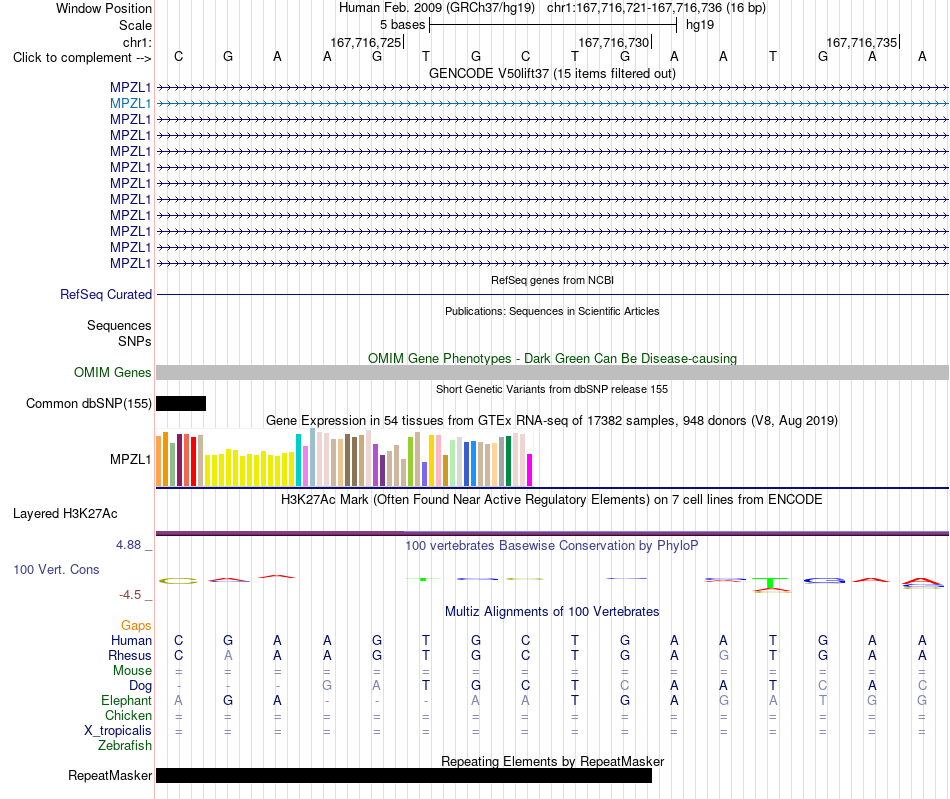This screenshot has width=950, height=799.
Task: Open the GENCODE V50lift37 track title
Action: pos(552,73)
